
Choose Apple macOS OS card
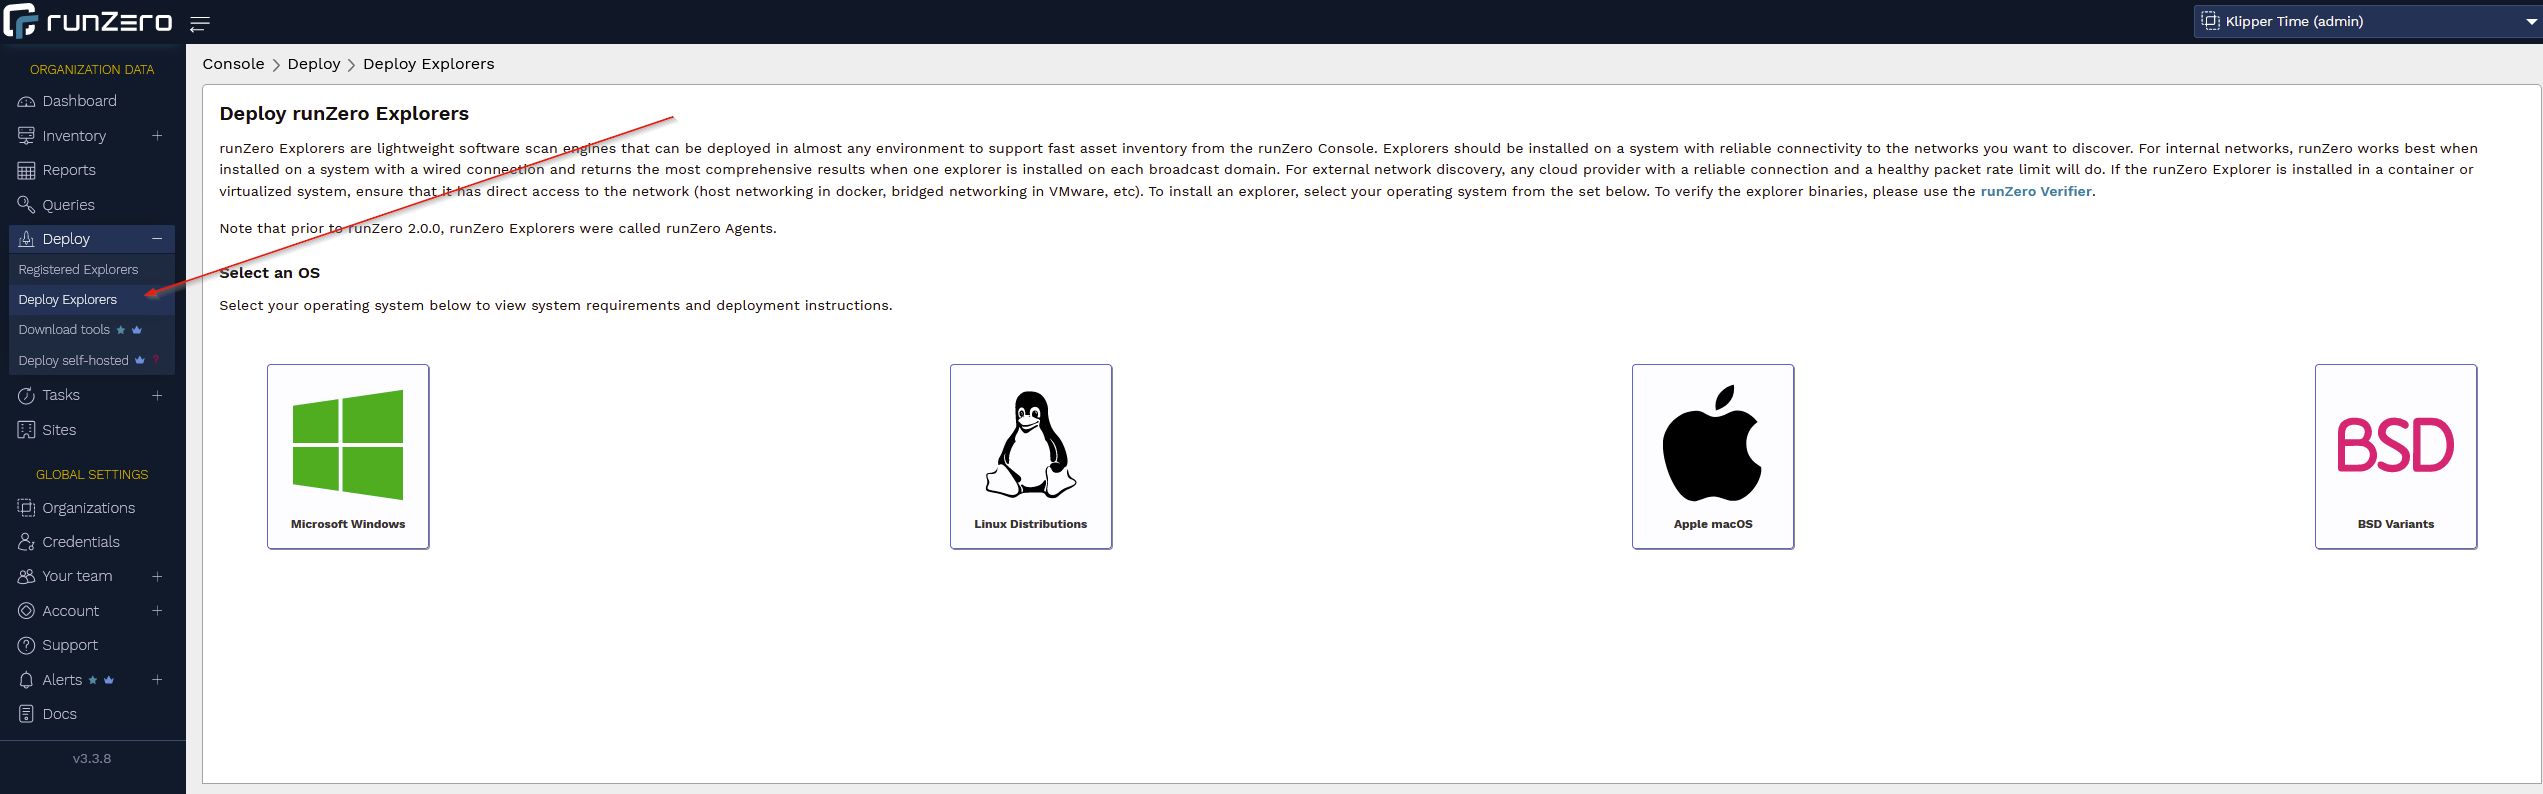click(x=1713, y=457)
